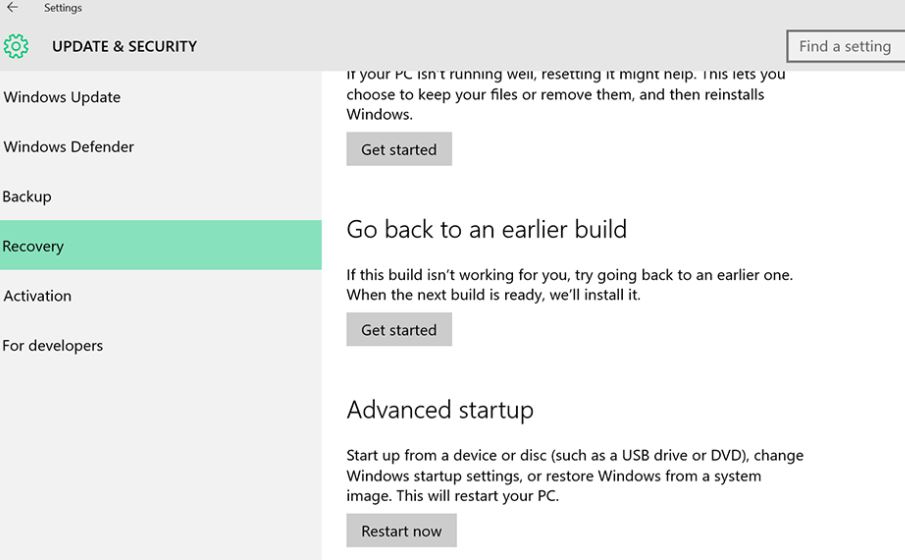Focus the Find a setting search box
905x560 pixels.
coord(846,46)
